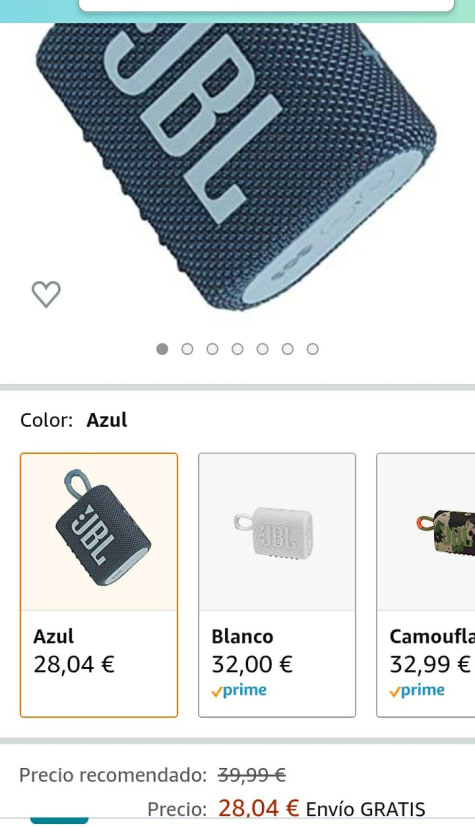The height and width of the screenshot is (828, 475).
Task: Tap the heart wishlist icon
Action: click(x=46, y=294)
